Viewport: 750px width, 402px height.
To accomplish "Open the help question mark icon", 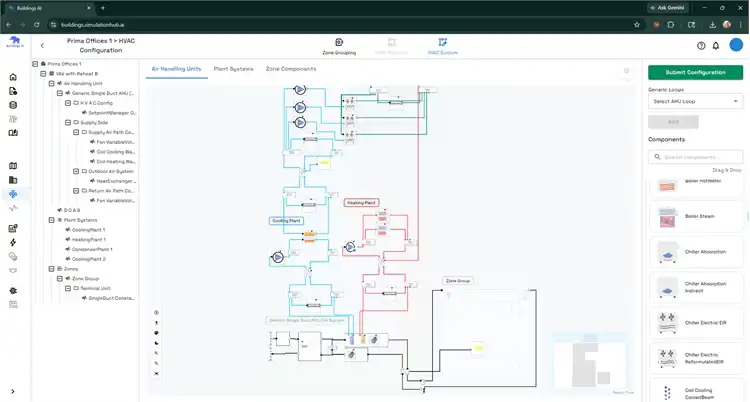I will 701,45.
